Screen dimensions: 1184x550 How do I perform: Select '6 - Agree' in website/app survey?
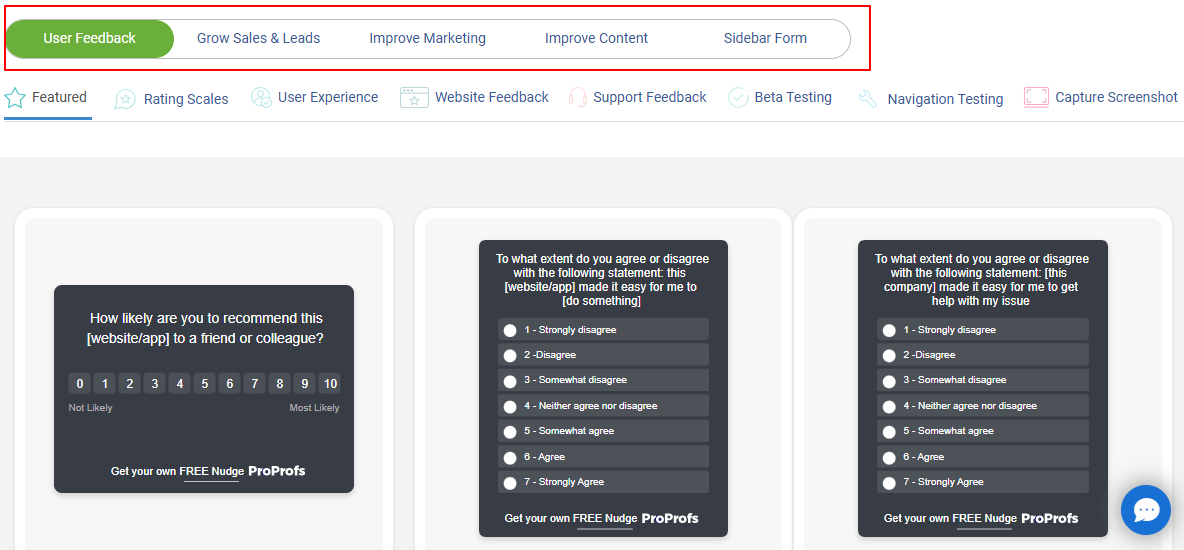[x=603, y=456]
